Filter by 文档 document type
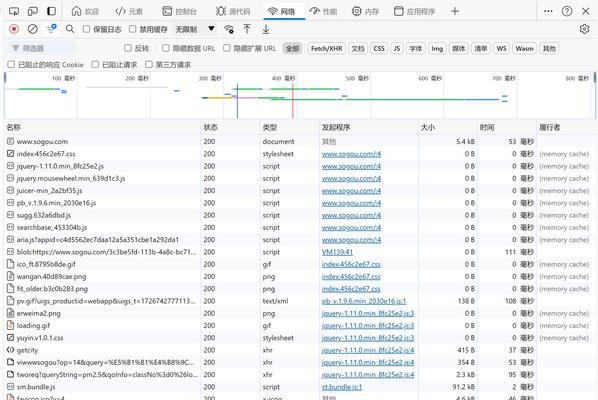This screenshot has width=598, height=400. point(358,48)
